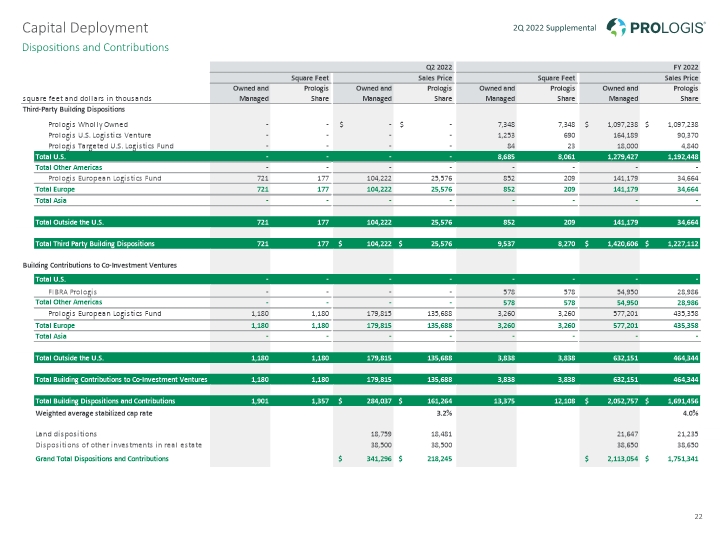
Task: Select the 'Dispositions and Contributions' subtitle
Action: click(x=96, y=47)
